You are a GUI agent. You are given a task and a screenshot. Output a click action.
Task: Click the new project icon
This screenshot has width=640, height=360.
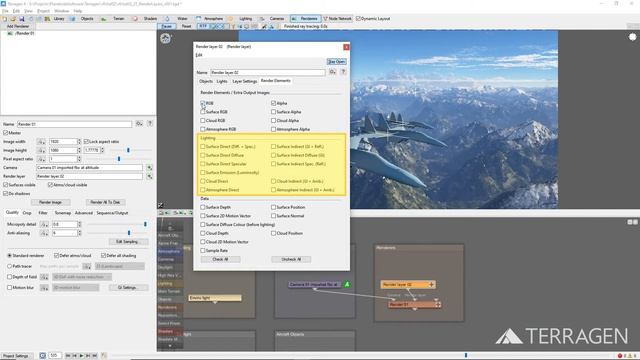tap(4, 19)
